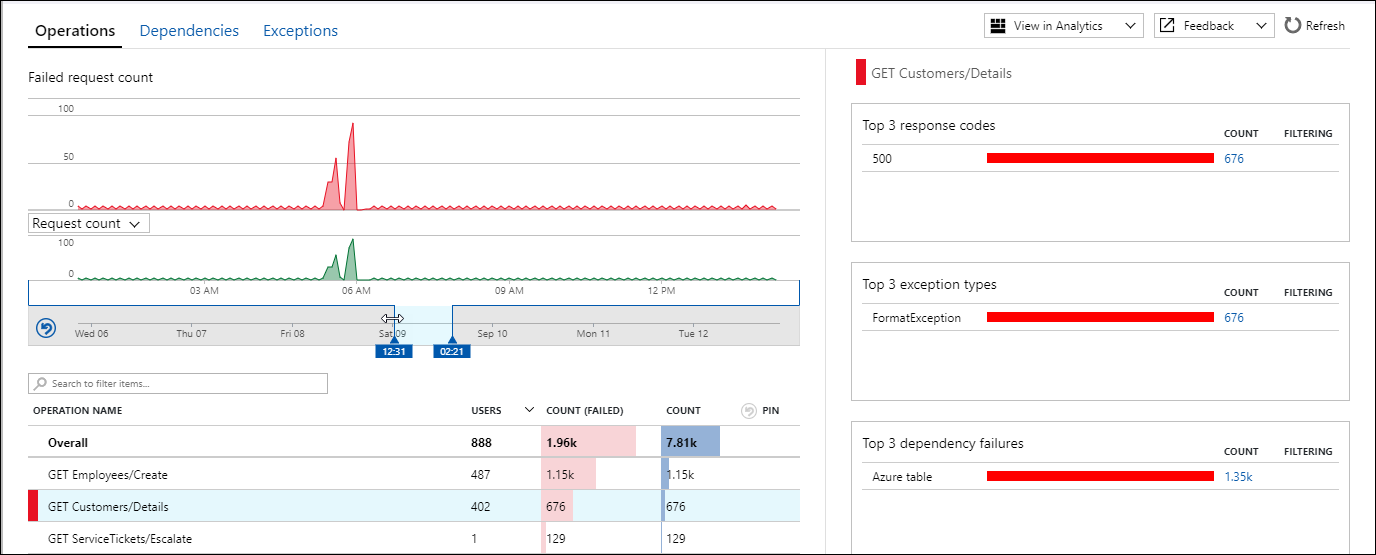Open the Feedback dropdown chevron
1376x555 pixels.
(x=1261, y=26)
